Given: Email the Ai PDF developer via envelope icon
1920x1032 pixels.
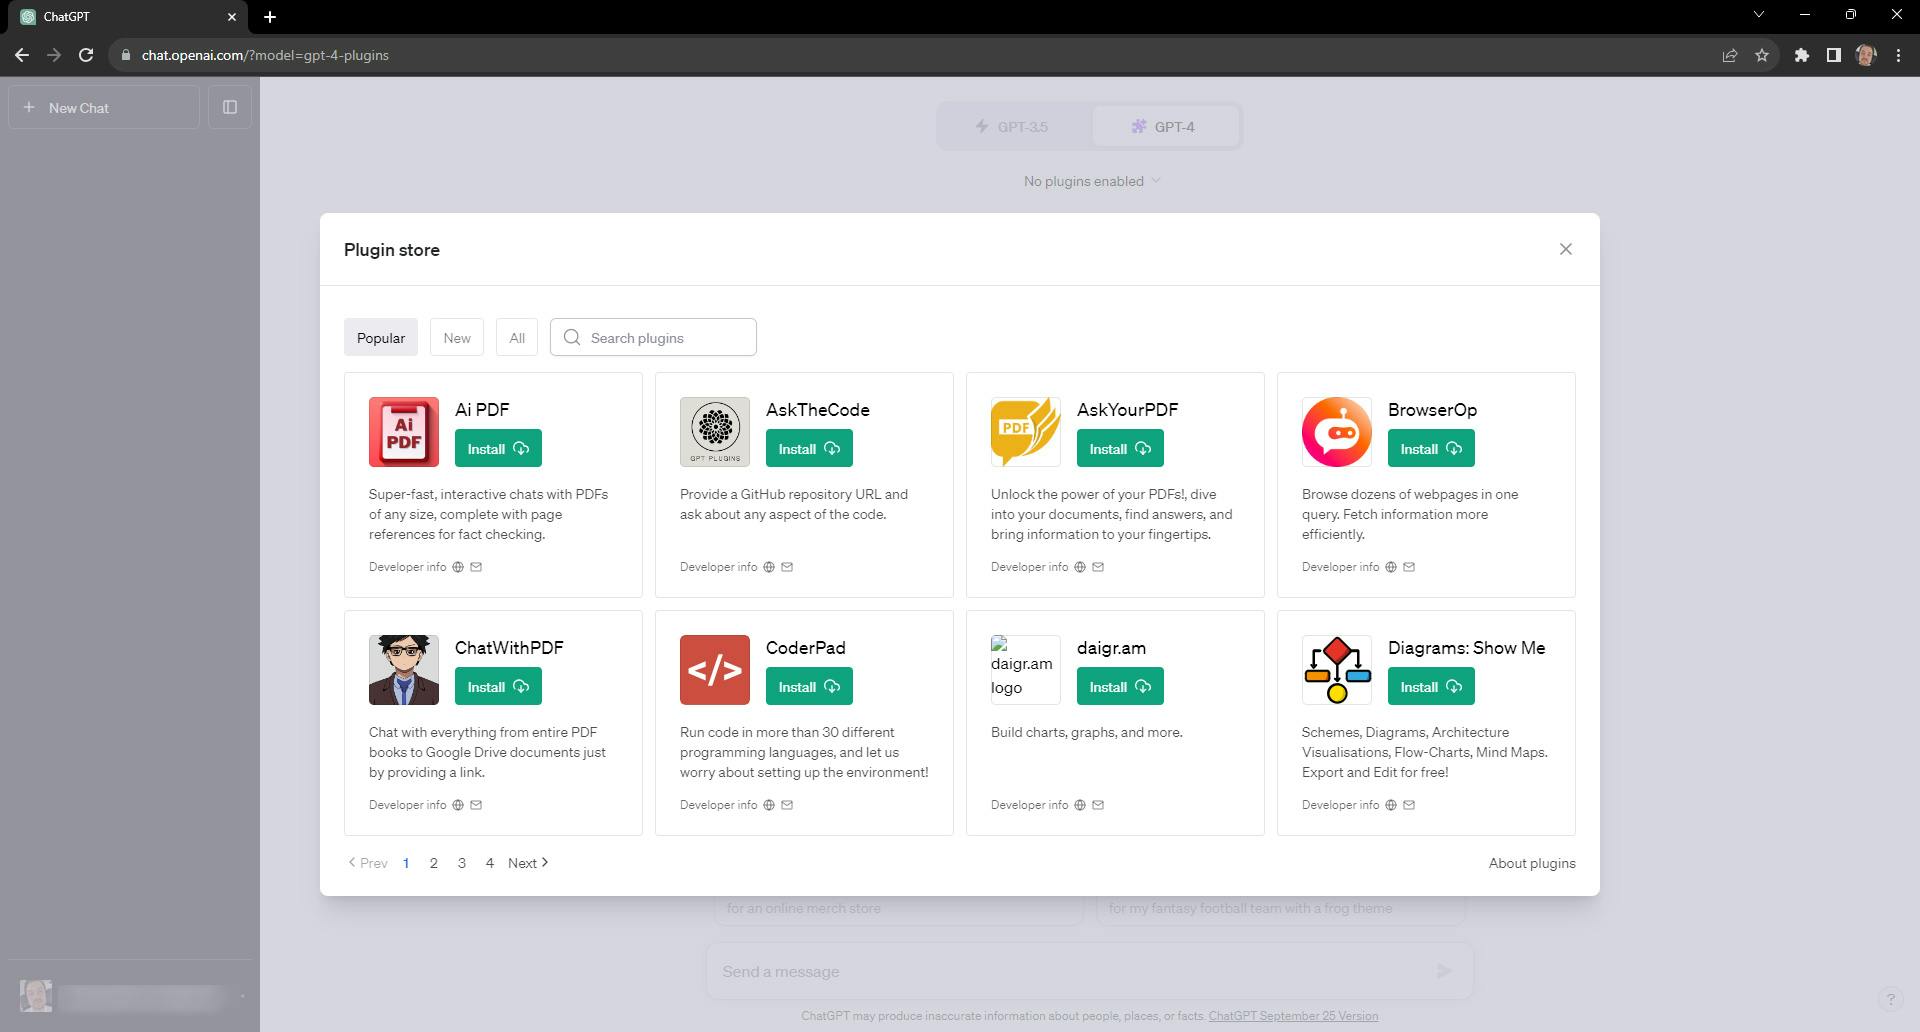Looking at the screenshot, I should [476, 567].
